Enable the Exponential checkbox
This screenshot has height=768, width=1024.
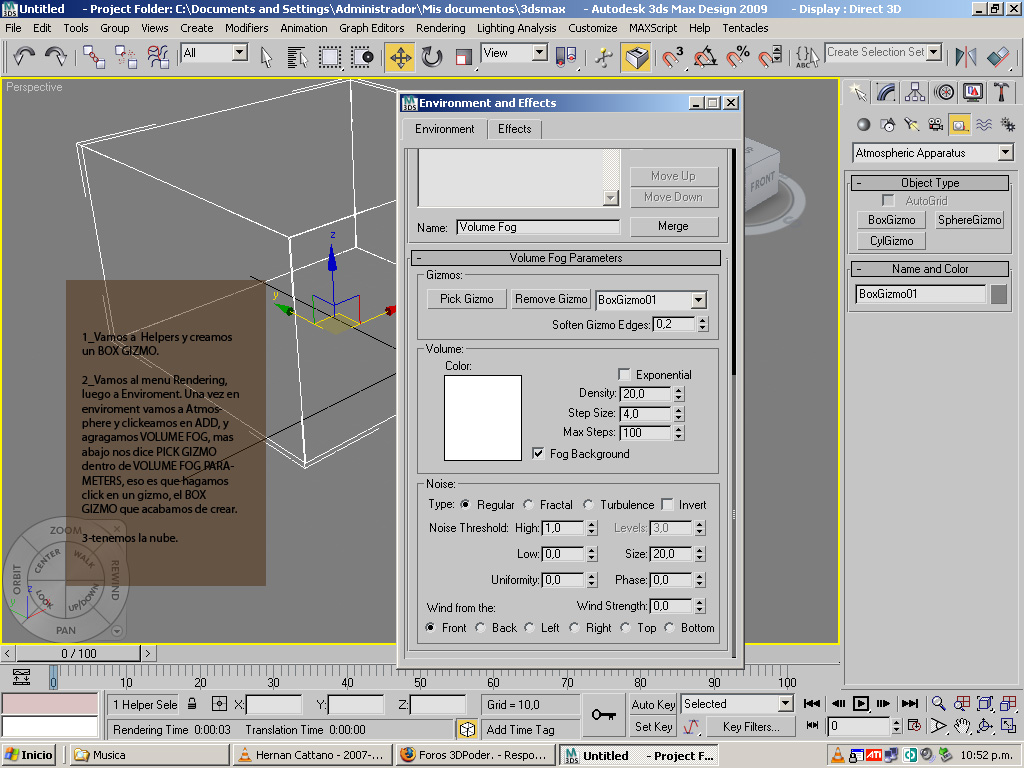point(624,374)
